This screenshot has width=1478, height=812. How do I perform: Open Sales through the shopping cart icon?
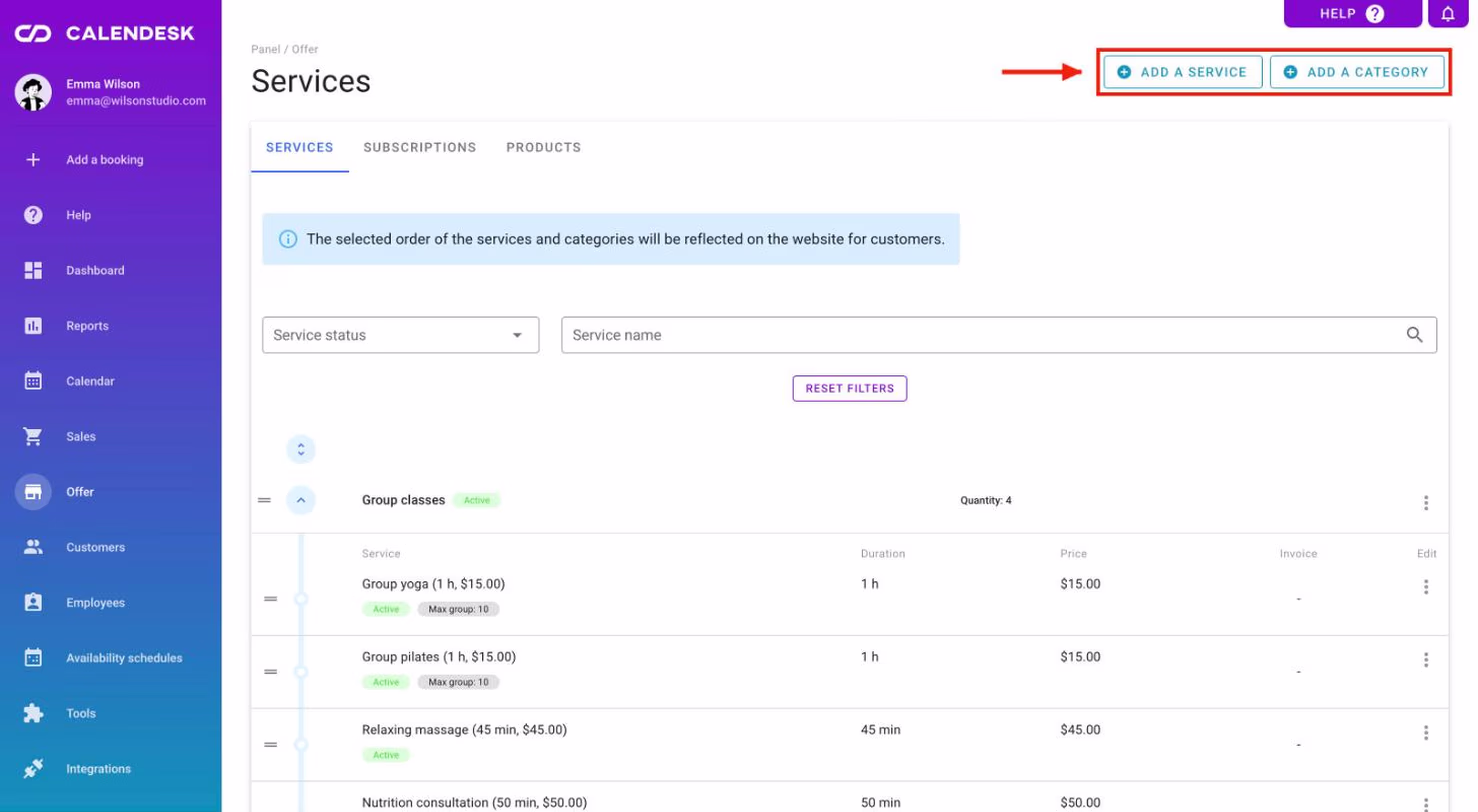(x=33, y=437)
